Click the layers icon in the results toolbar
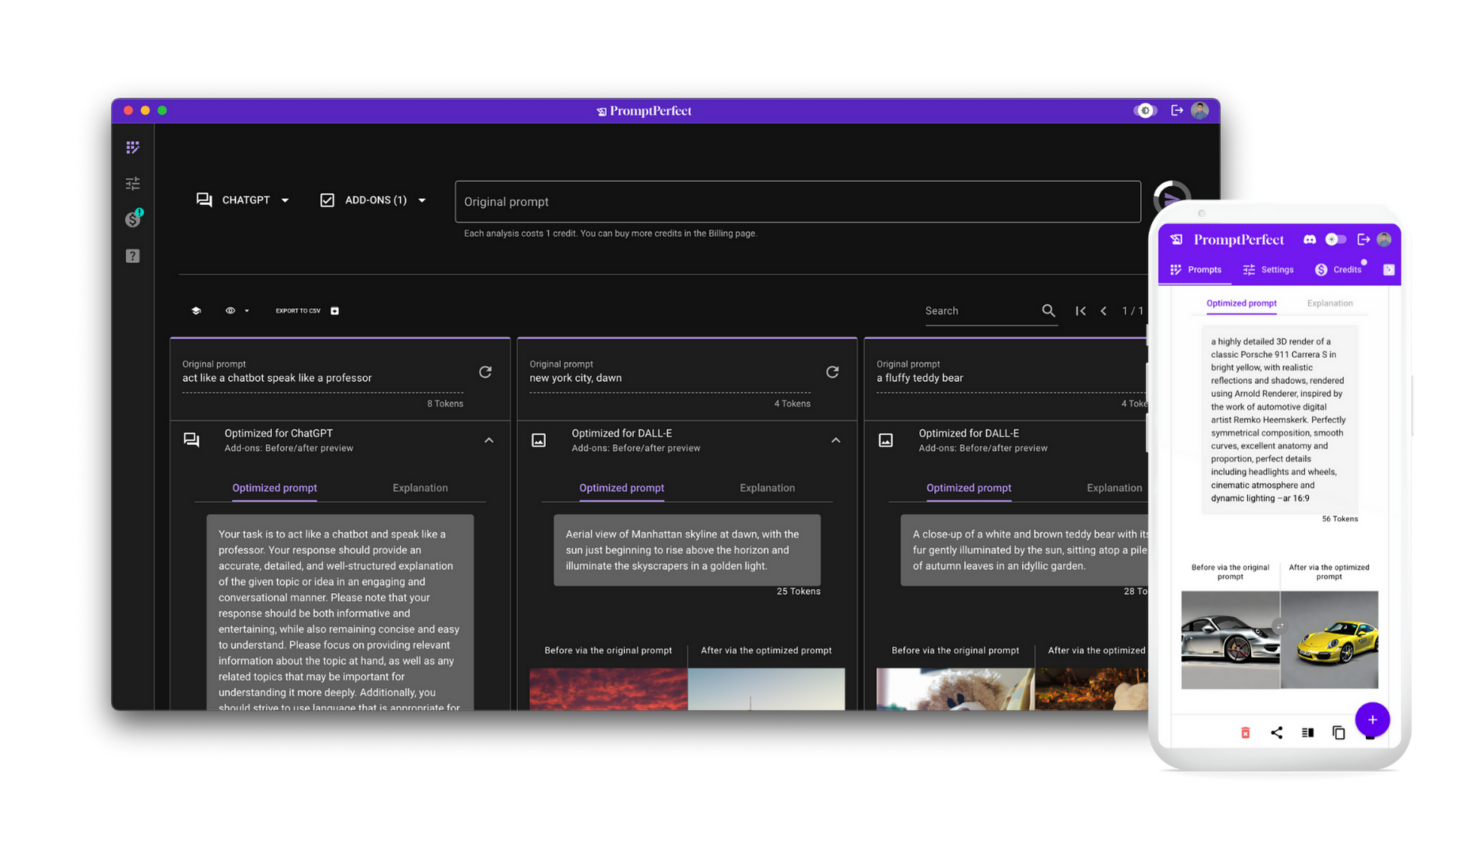This screenshot has height=856, width=1484. tap(195, 311)
